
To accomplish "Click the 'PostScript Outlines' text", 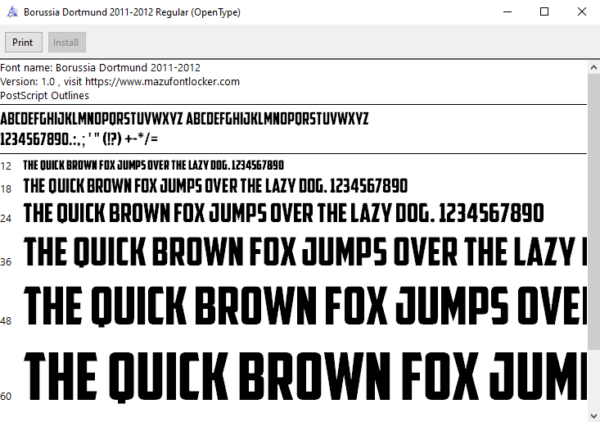I will tap(44, 95).
